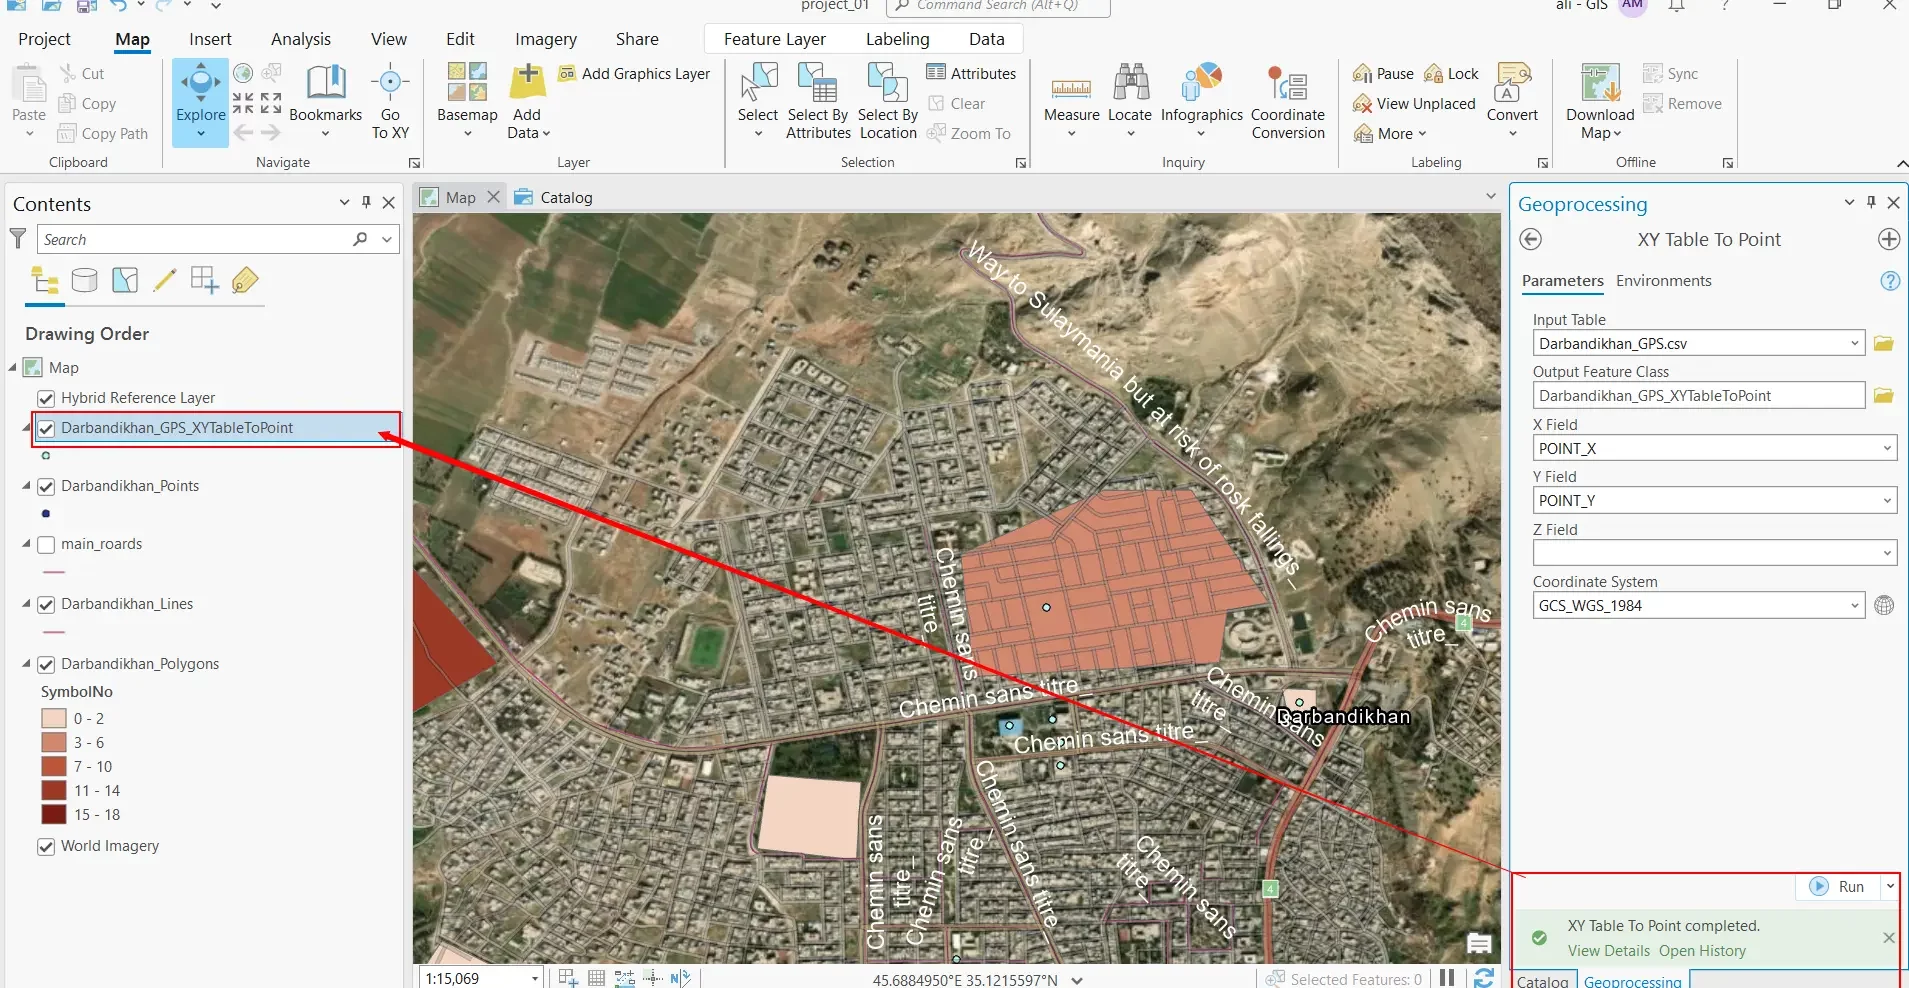Switch to the Analysis ribbon tab

tap(300, 39)
